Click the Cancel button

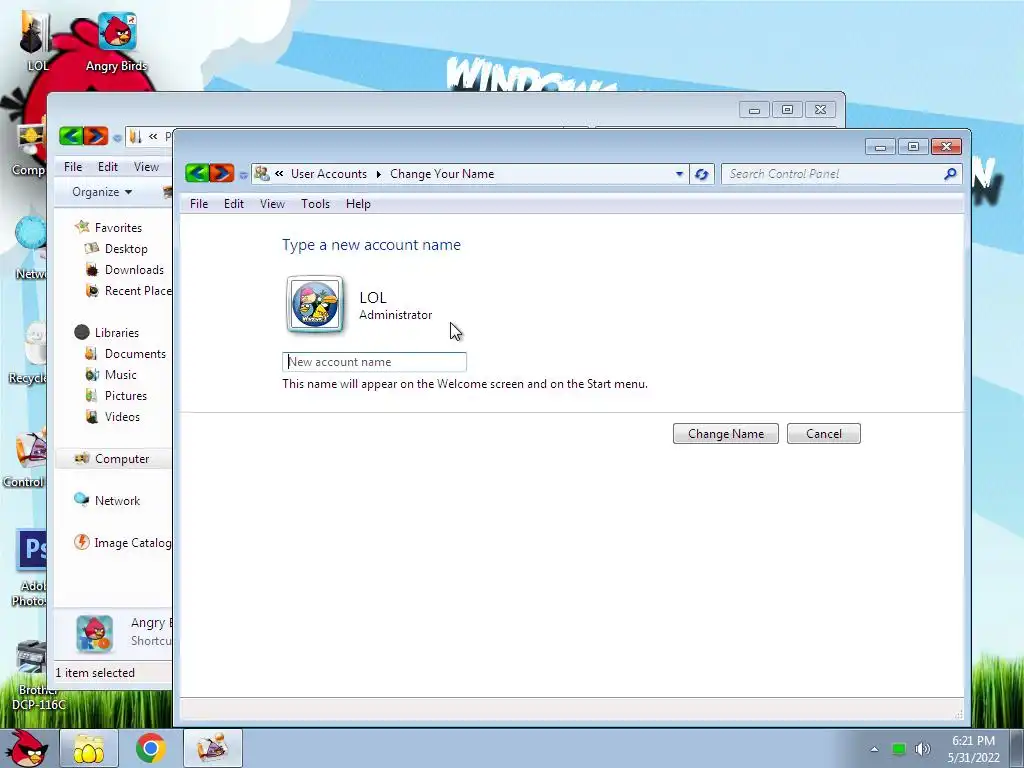pyautogui.click(x=824, y=434)
